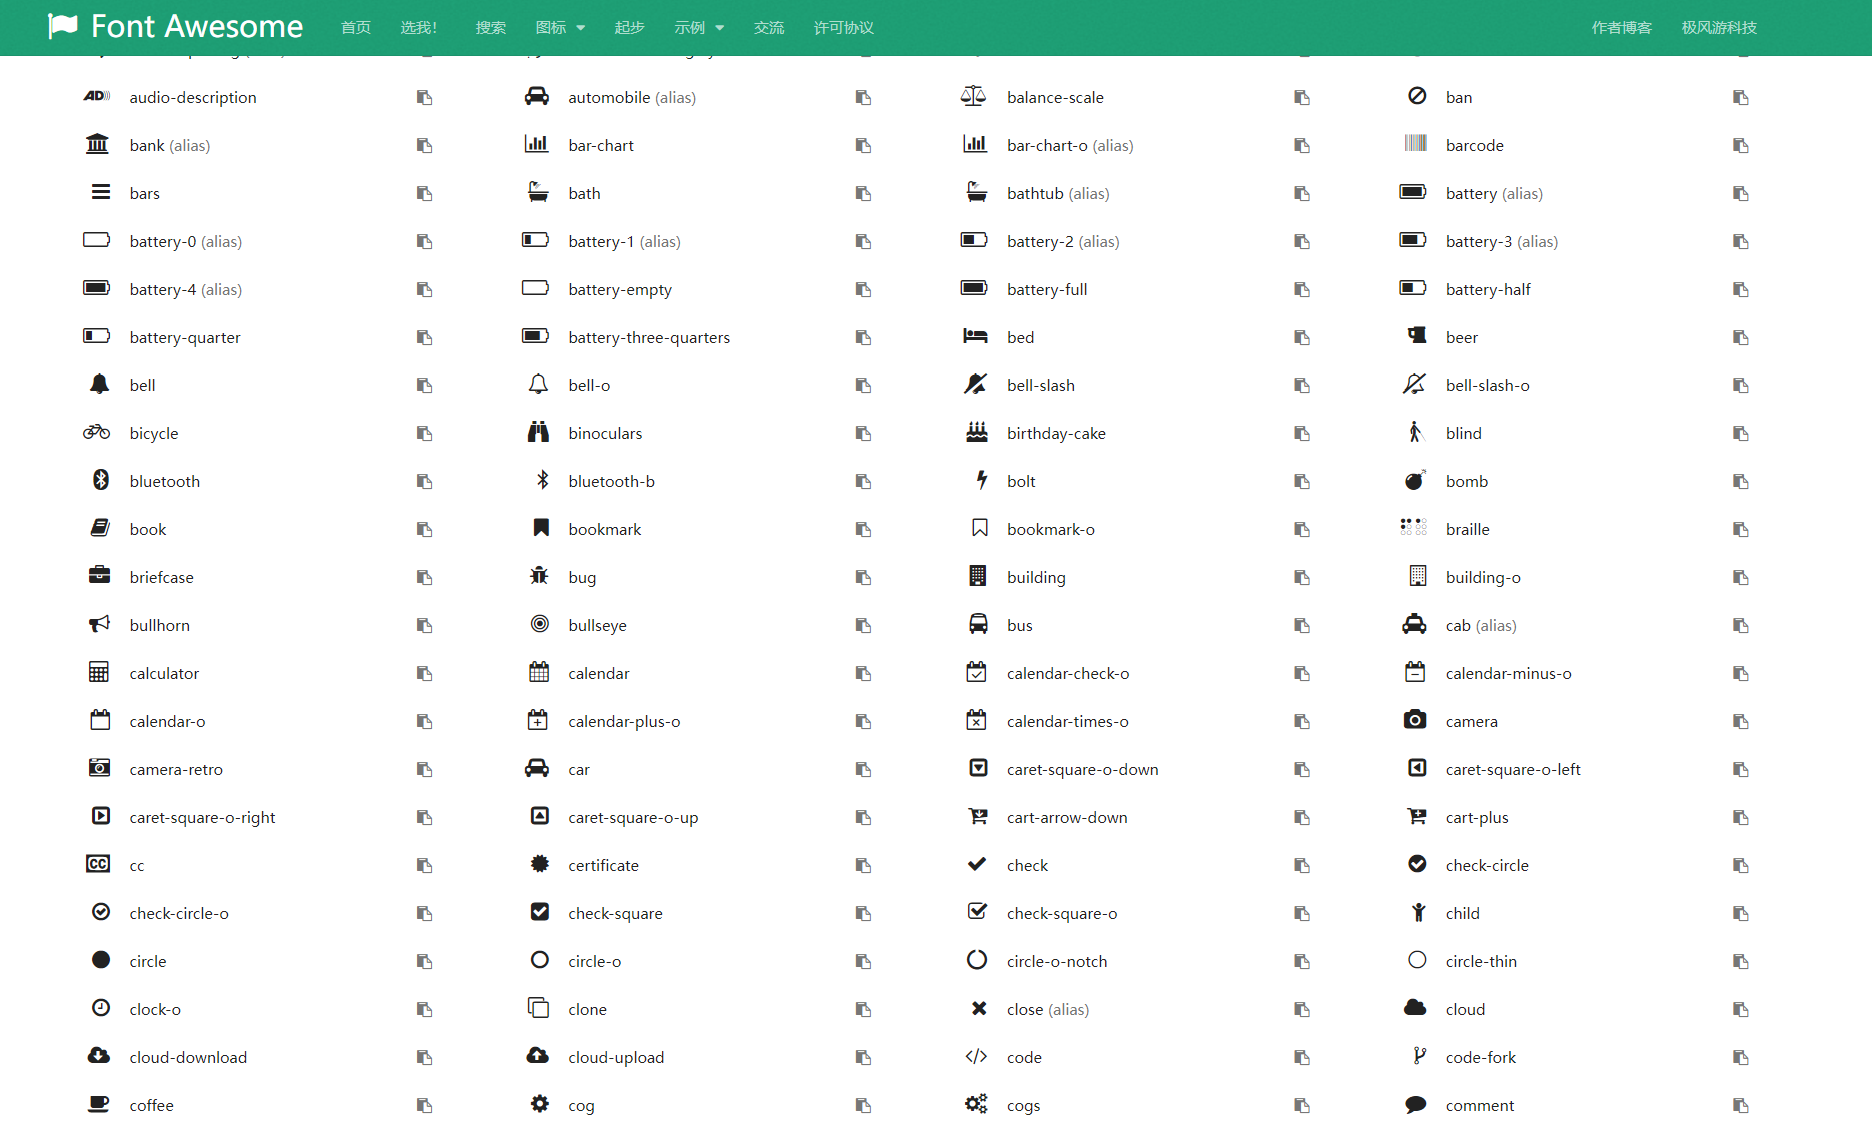This screenshot has height=1135, width=1872.
Task: Click the bookmark-o label text
Action: (1051, 529)
